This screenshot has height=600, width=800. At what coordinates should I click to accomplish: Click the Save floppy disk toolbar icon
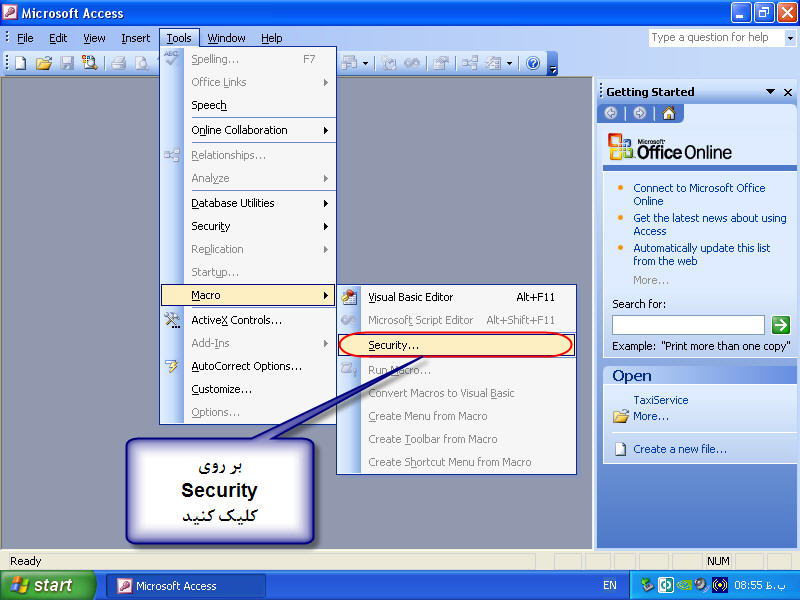(x=67, y=63)
